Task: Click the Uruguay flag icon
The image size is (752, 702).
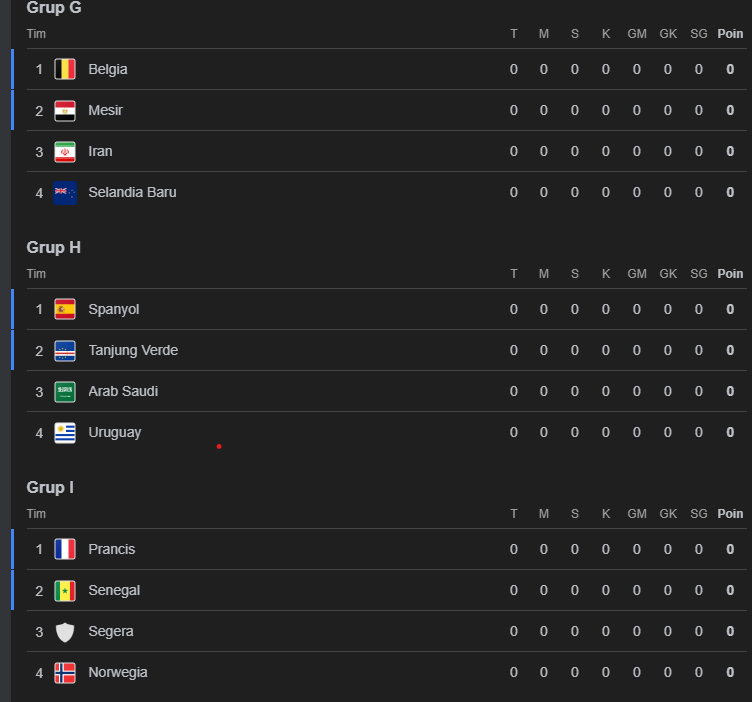Action: click(x=65, y=432)
